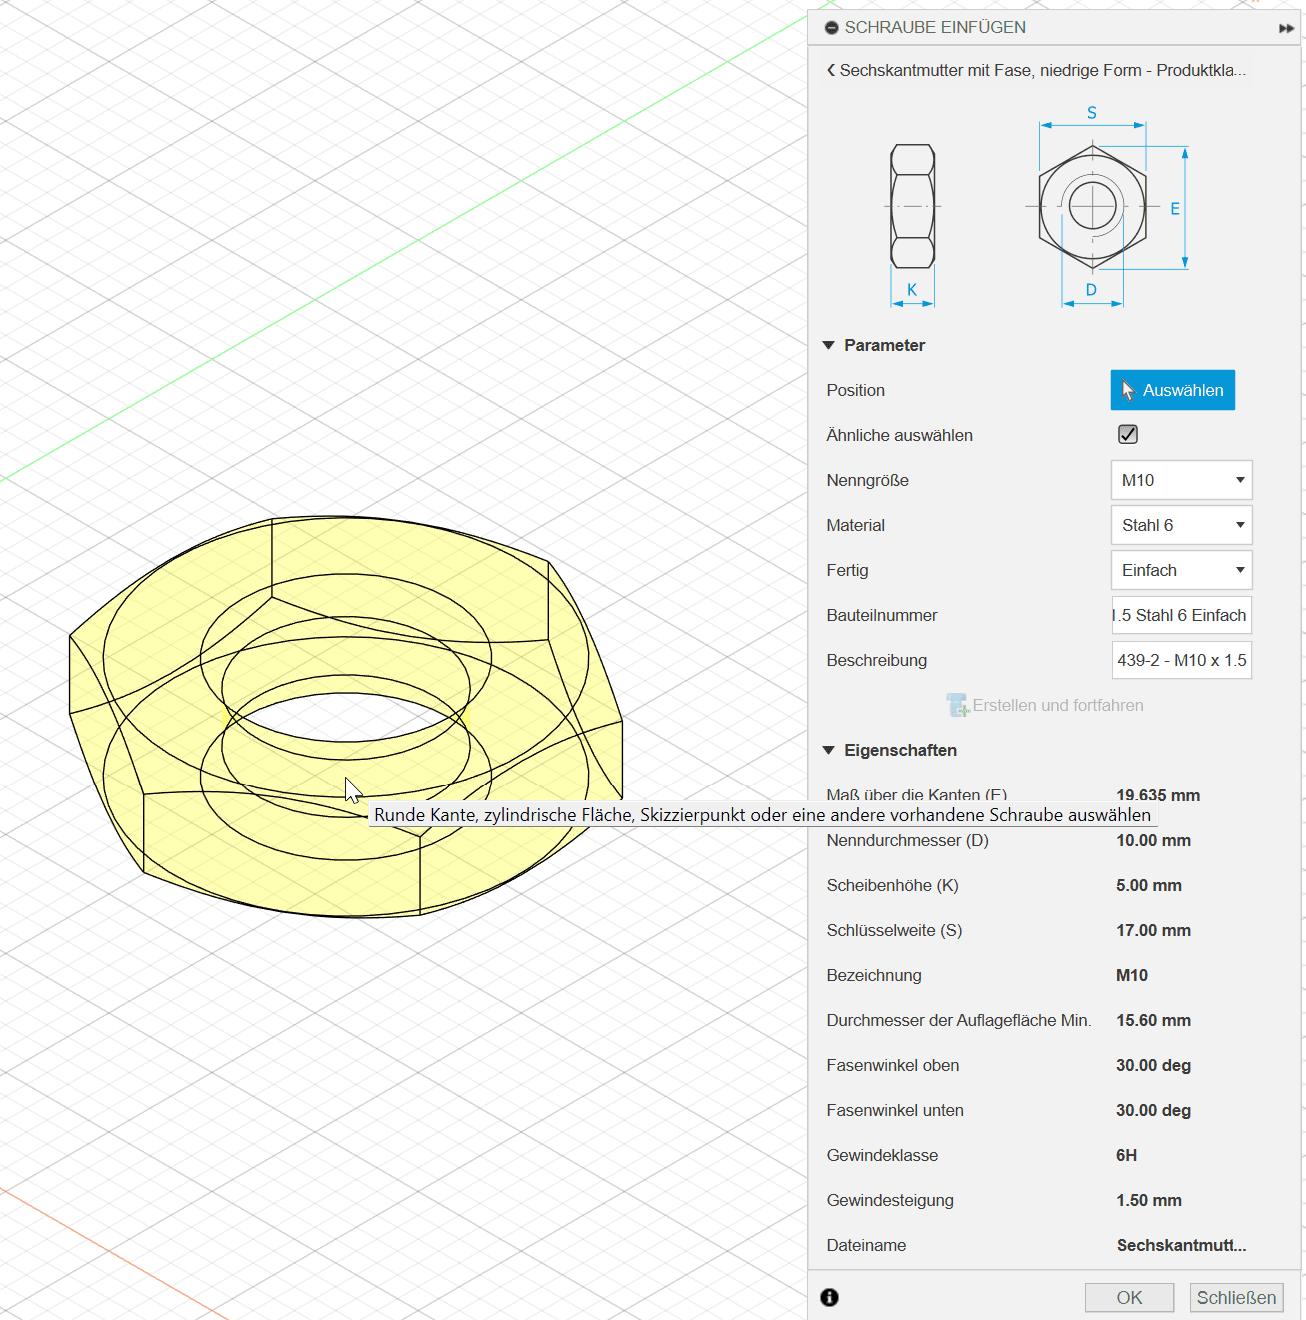Collapse the Eigenschaften section
Image resolution: width=1306 pixels, height=1320 pixels.
[x=828, y=750]
